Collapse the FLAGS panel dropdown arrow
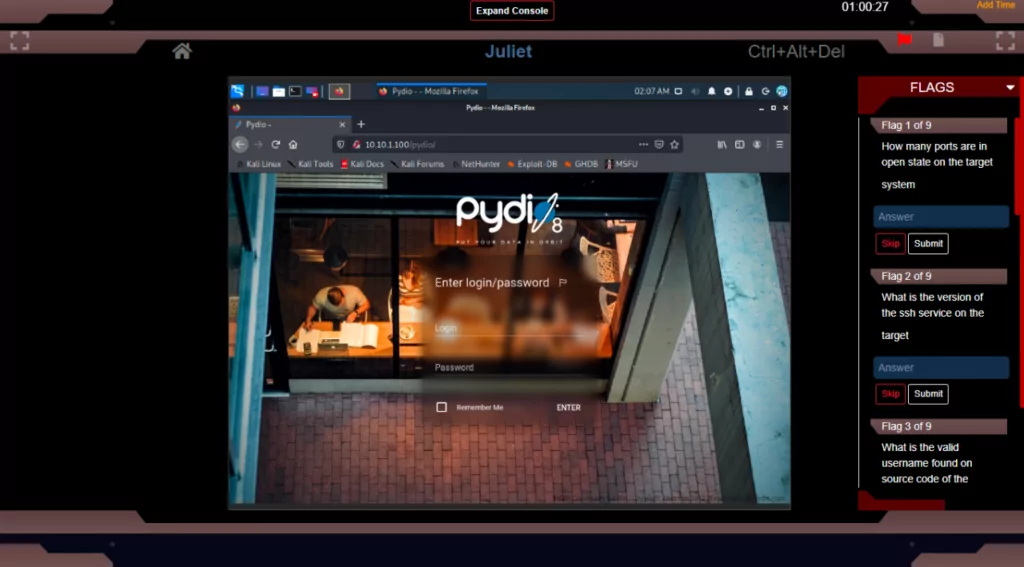The width and height of the screenshot is (1024, 567). [1010, 88]
